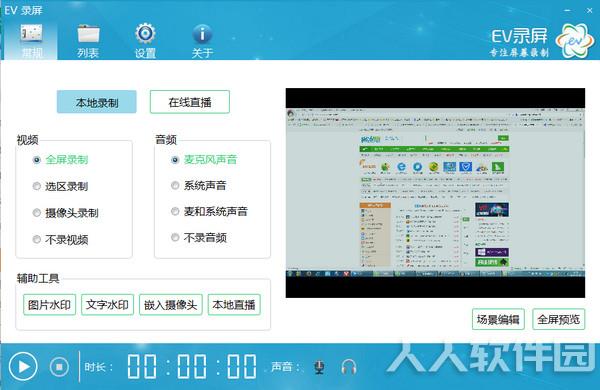This screenshot has height=390, width=600.
Task: Select 摄像头录制 radio option
Action: coord(65,213)
